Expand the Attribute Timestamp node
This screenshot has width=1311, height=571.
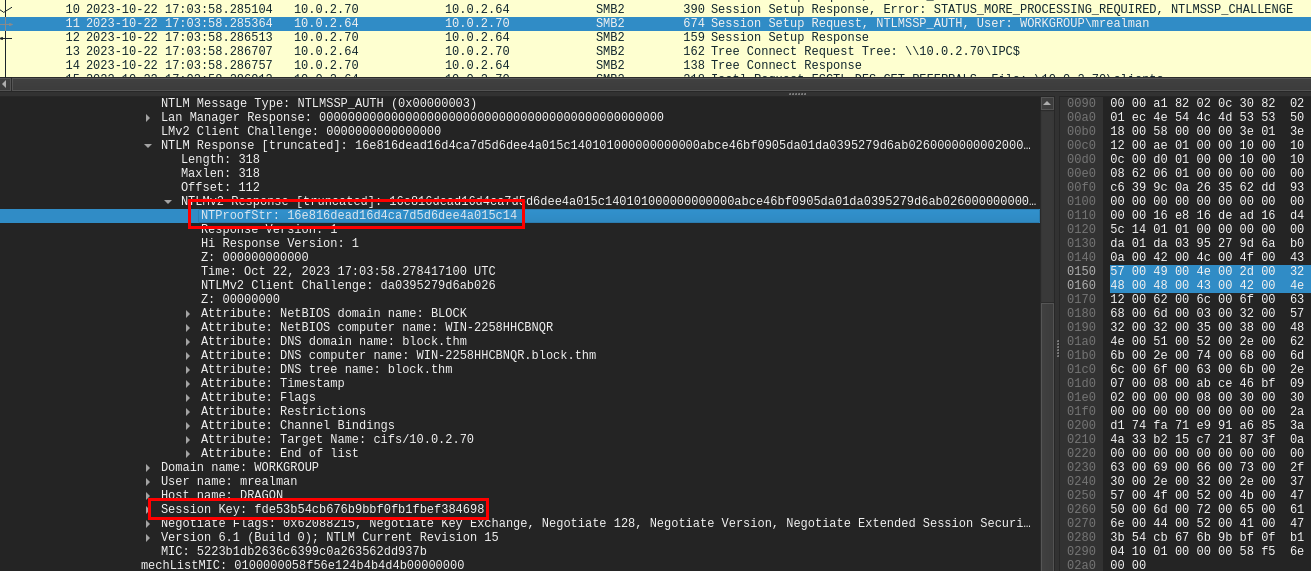pos(188,384)
